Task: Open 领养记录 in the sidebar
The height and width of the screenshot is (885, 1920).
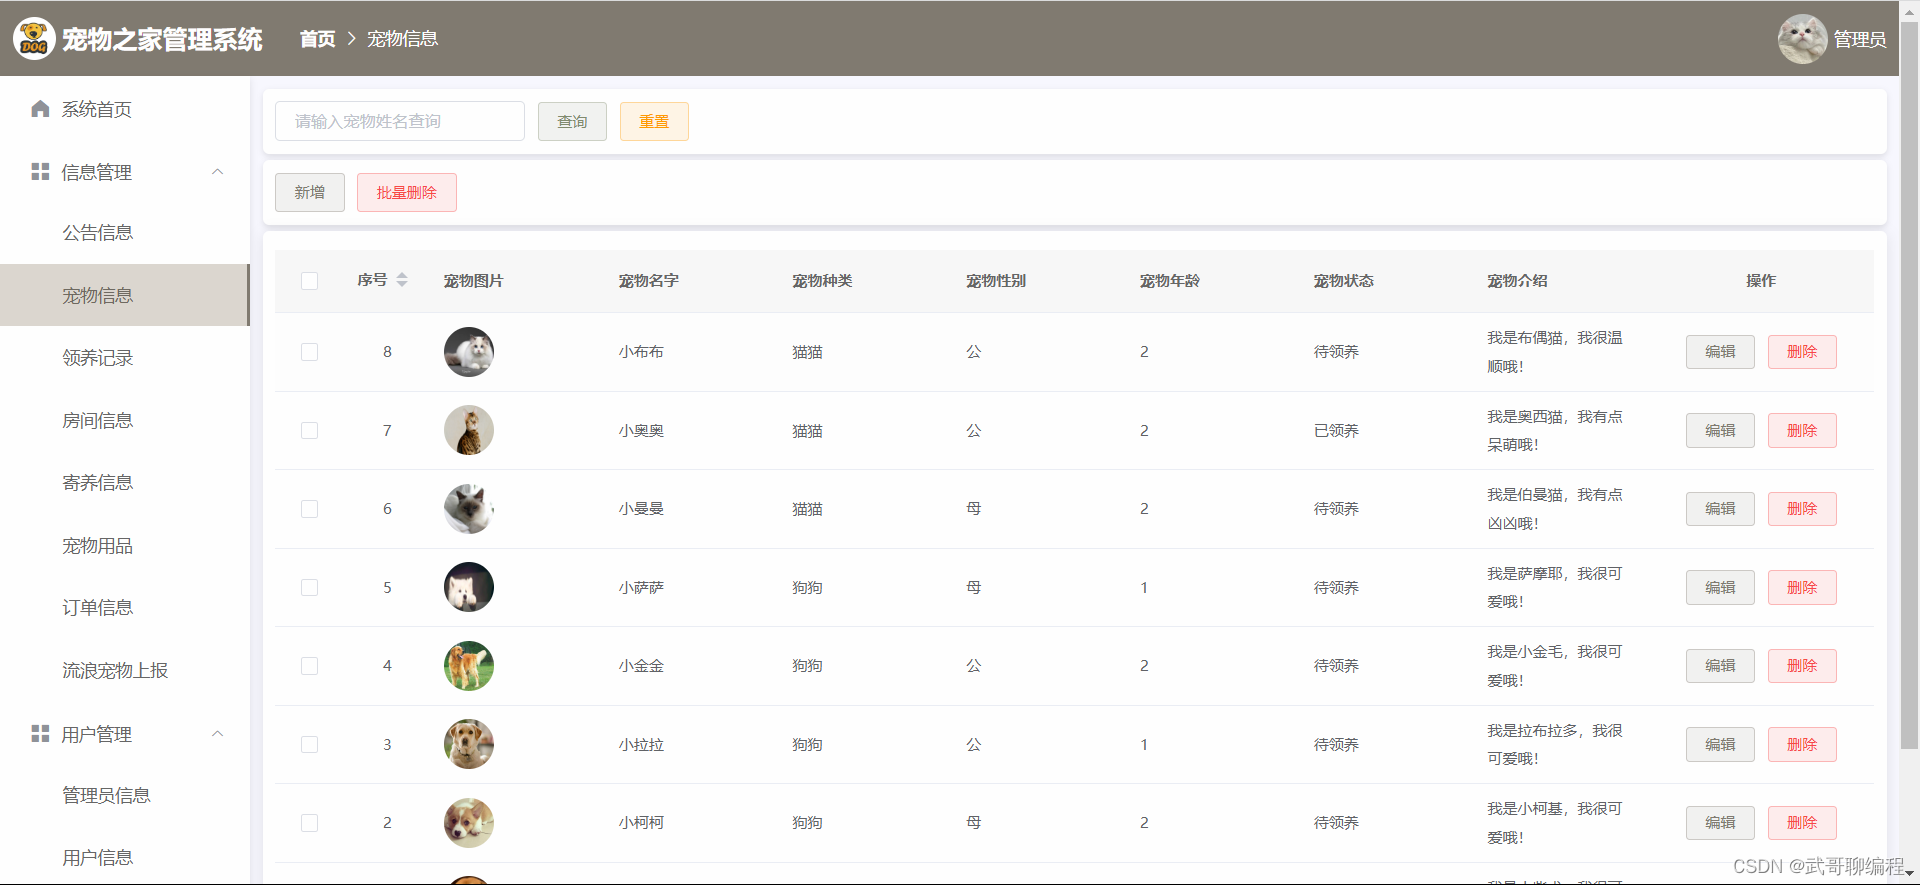Action: (125, 358)
